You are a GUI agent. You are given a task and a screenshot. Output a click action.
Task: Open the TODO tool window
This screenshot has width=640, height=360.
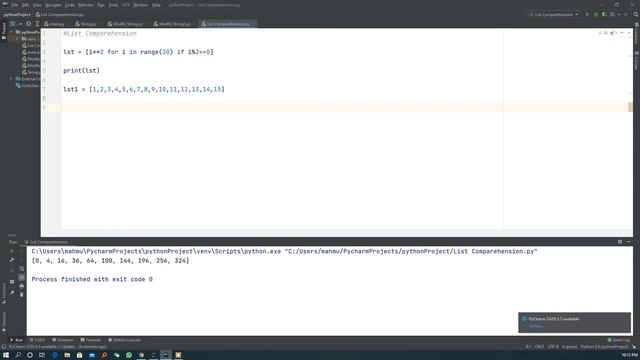(37, 340)
